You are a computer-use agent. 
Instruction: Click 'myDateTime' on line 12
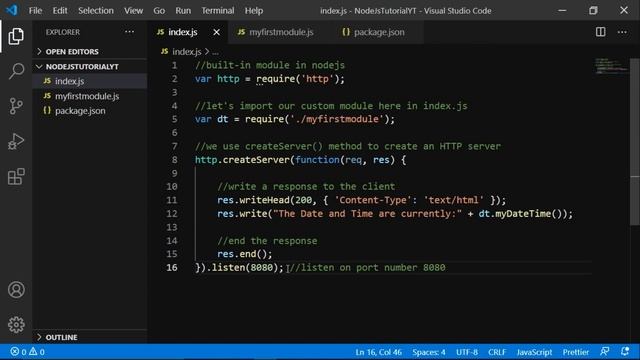coord(523,213)
